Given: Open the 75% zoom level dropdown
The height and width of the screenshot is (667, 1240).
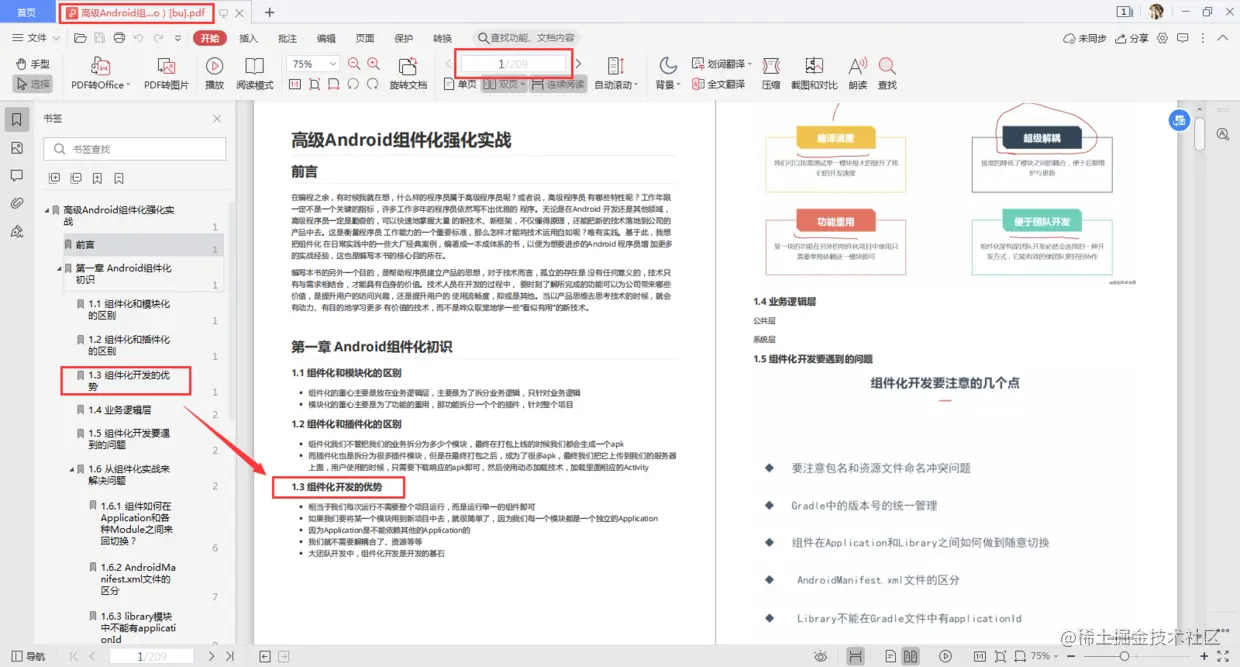Looking at the screenshot, I should click(x=313, y=63).
